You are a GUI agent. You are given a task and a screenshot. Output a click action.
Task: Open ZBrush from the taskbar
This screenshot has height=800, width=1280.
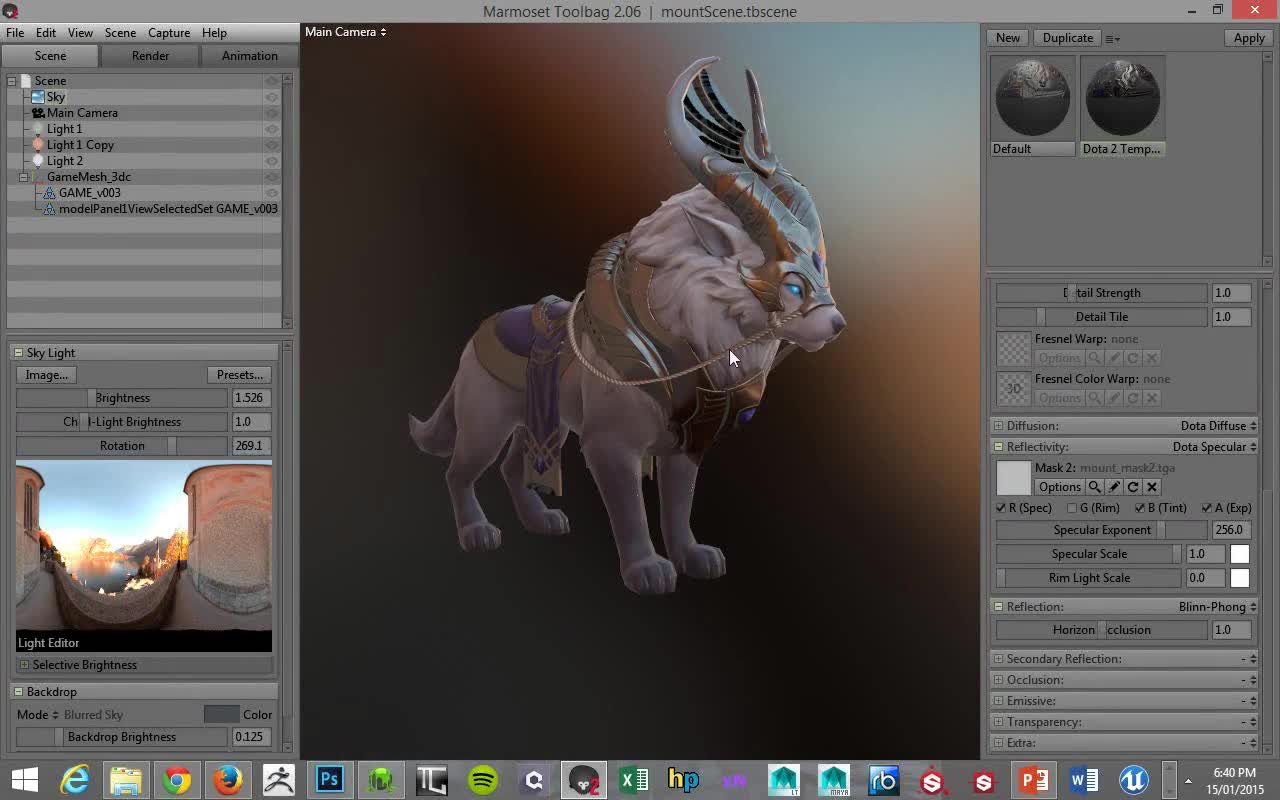279,779
